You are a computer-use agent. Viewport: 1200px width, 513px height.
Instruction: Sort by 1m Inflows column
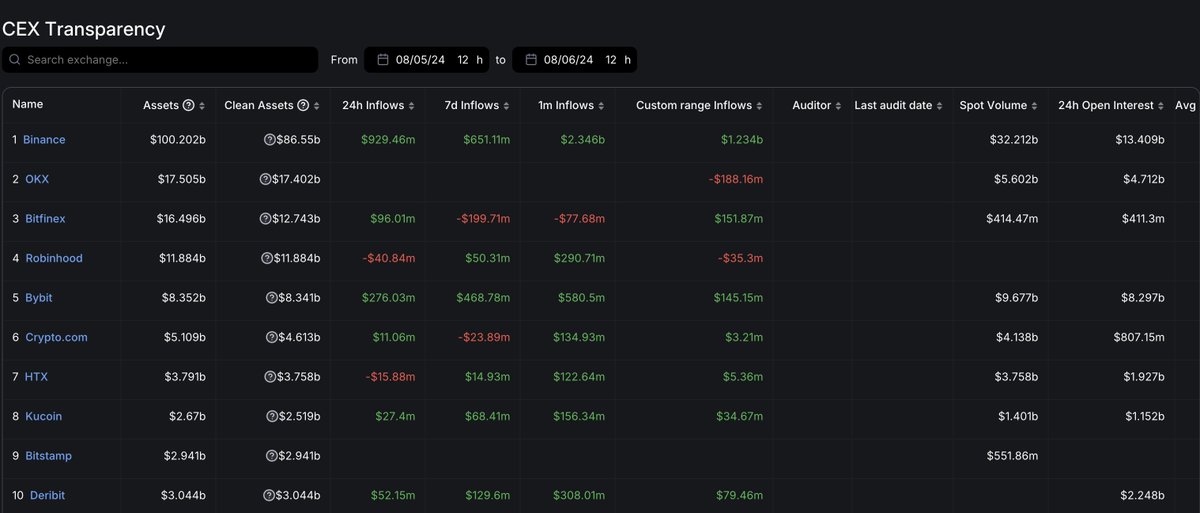[603, 106]
